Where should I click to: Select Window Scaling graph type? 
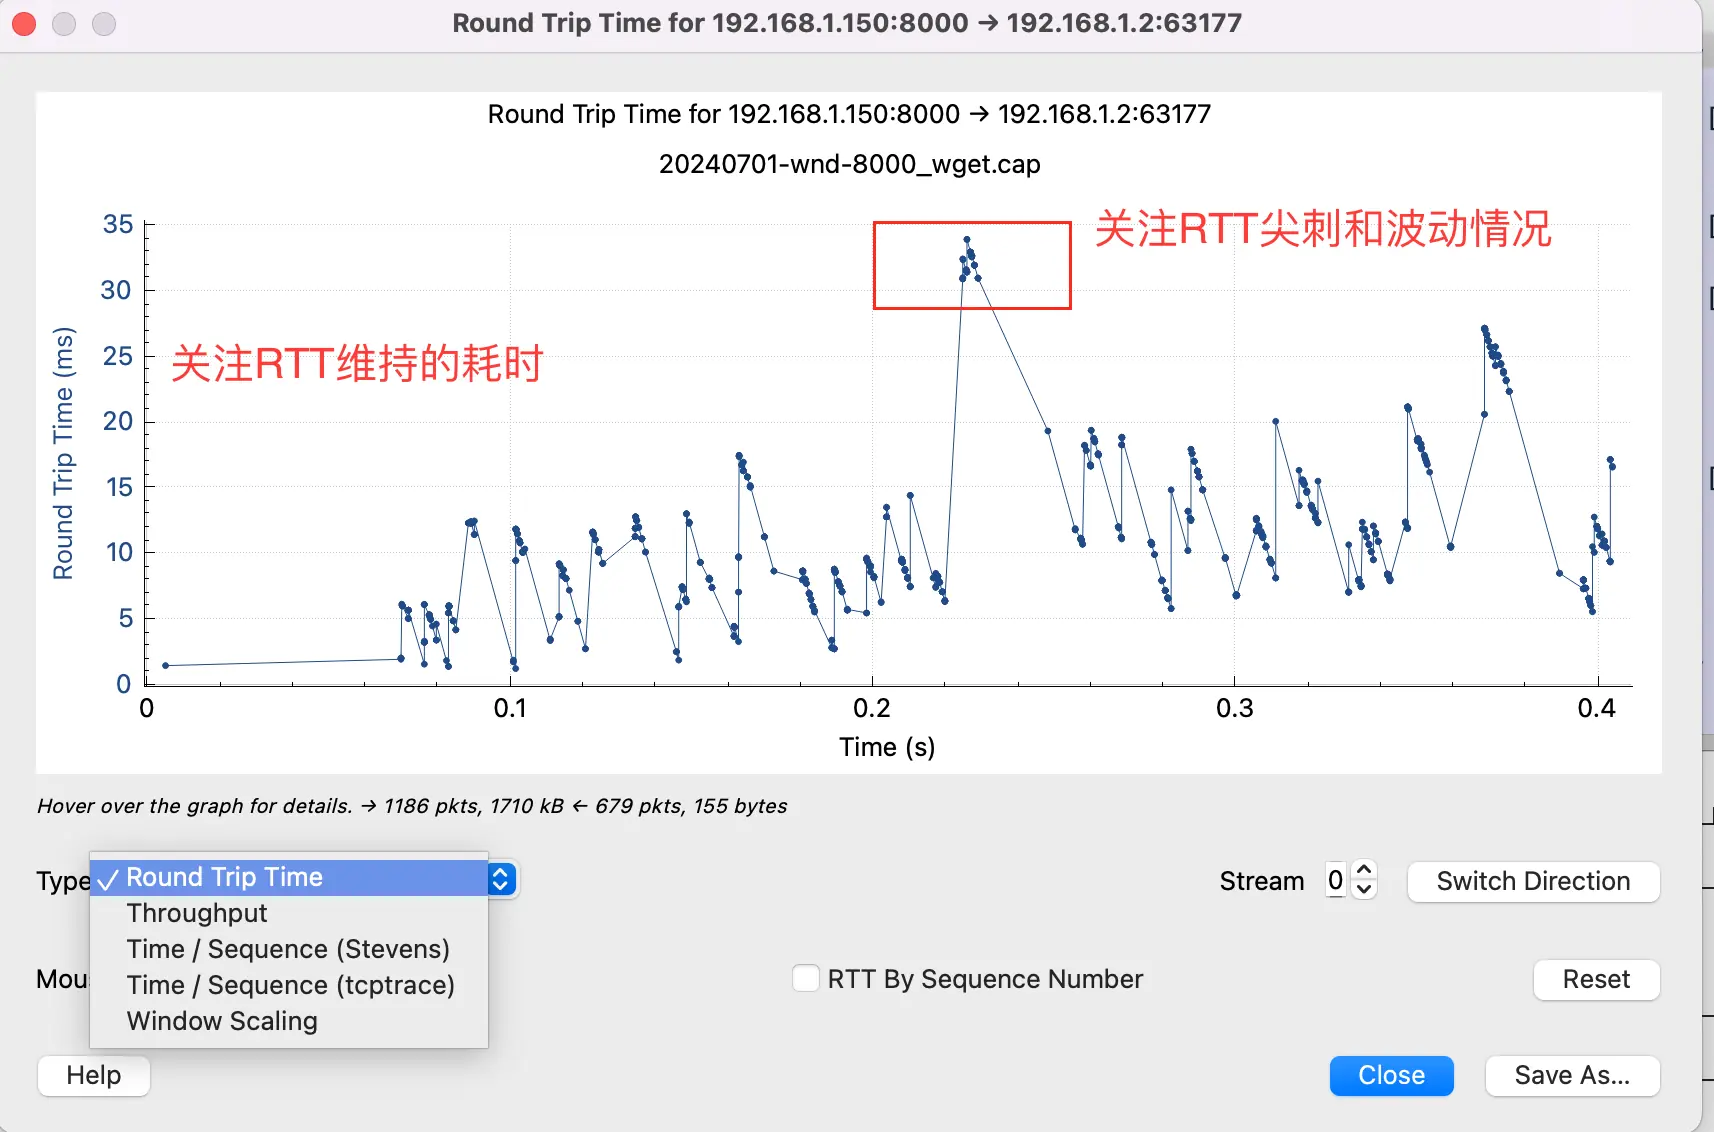[288, 1021]
